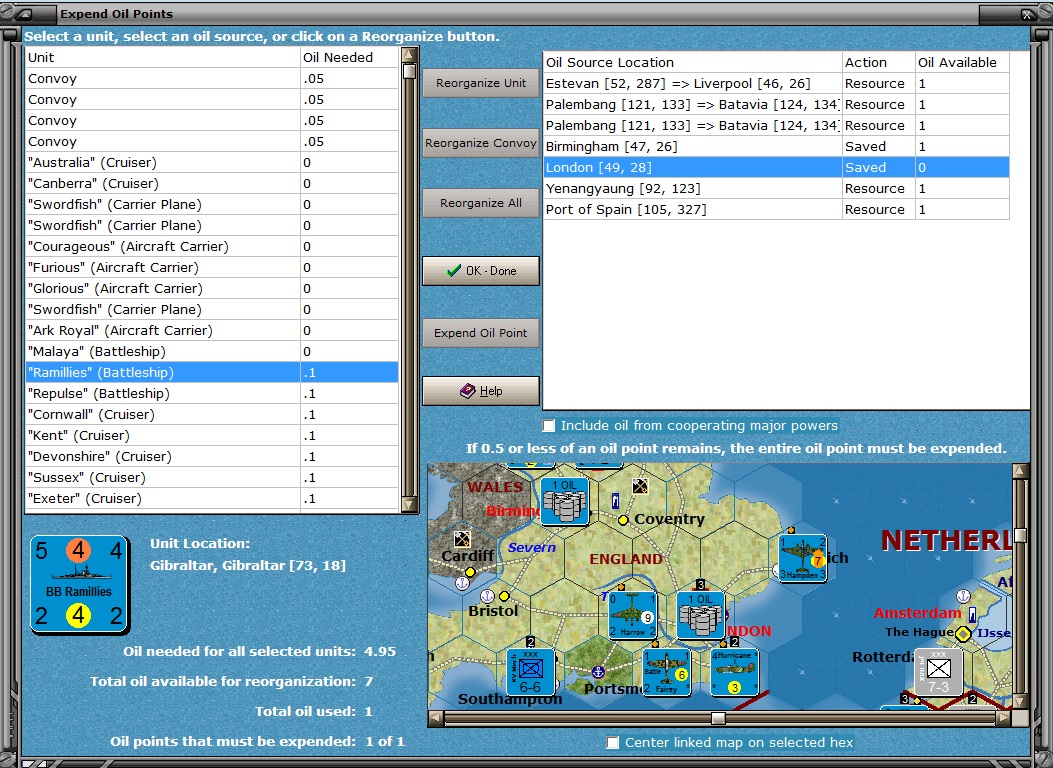Viewport: 1053px width, 768px height.
Task: Select the London oil counter on the map
Action: pos(700,615)
